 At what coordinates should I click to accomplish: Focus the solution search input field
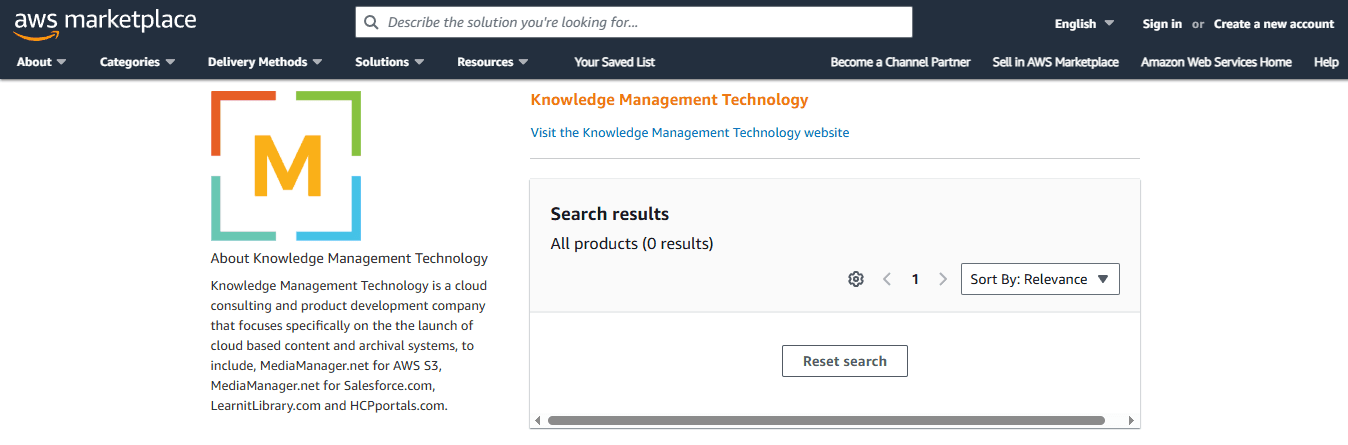(634, 22)
